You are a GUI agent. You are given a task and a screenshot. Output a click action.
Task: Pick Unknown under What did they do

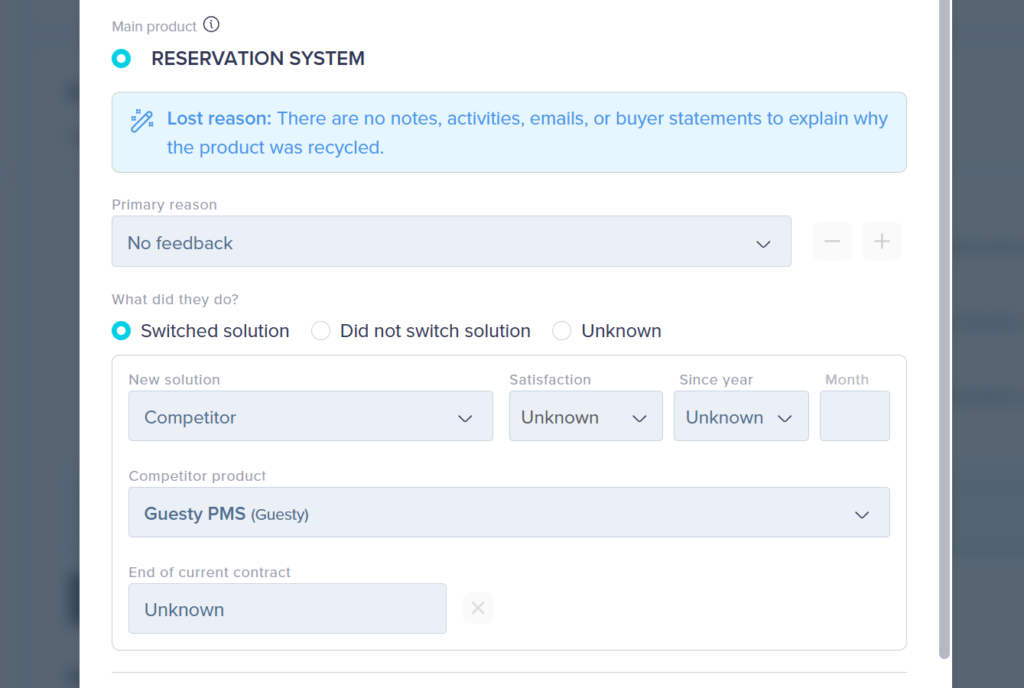tap(562, 331)
